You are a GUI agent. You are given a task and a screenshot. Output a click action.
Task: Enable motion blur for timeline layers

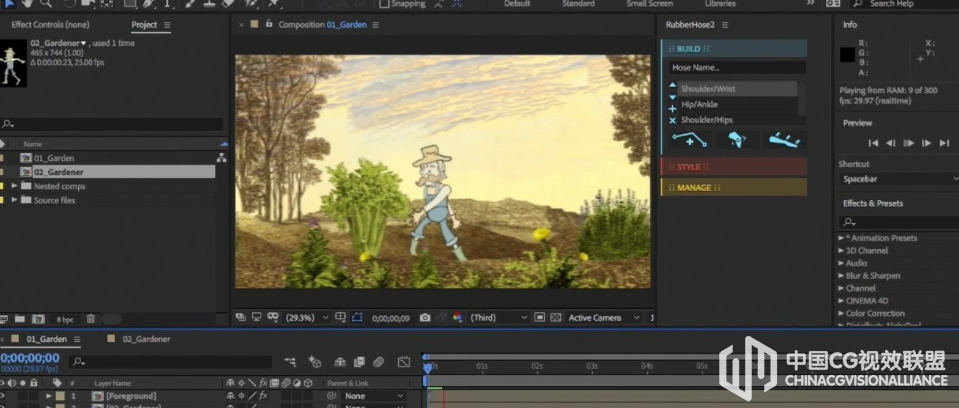click(379, 362)
